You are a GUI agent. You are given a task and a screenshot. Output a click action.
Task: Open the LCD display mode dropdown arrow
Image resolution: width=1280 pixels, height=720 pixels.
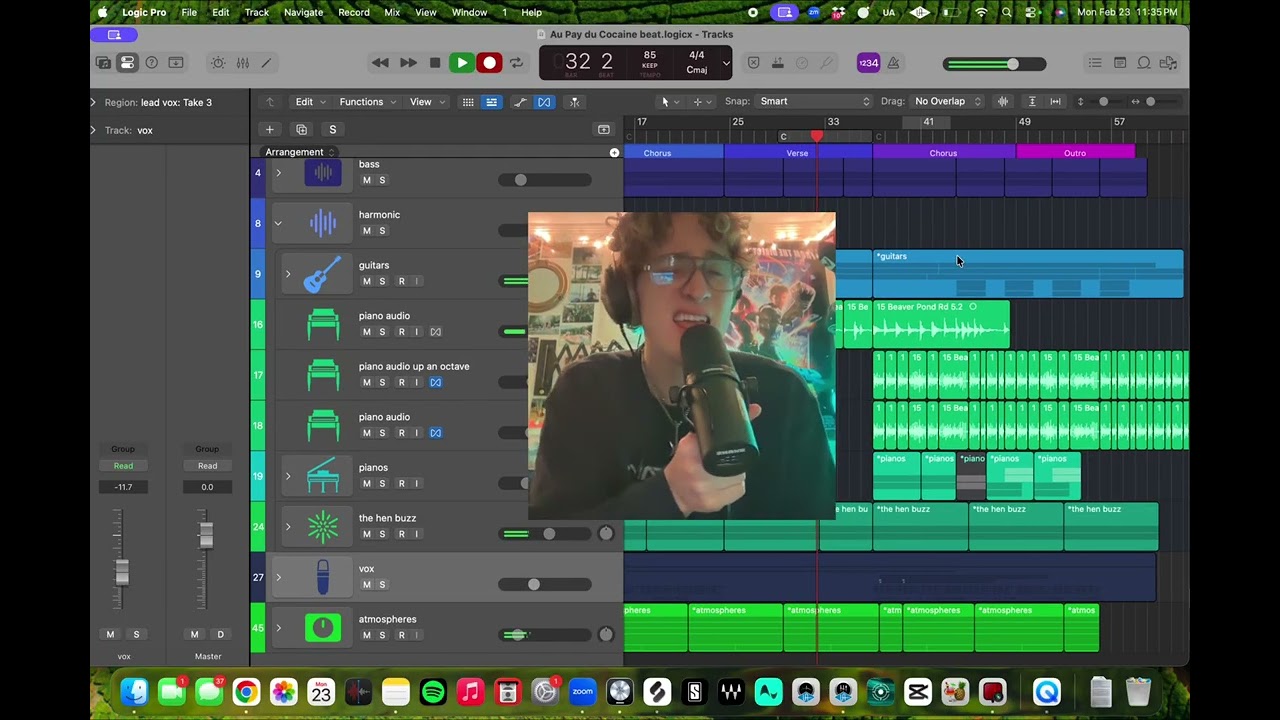tap(726, 63)
